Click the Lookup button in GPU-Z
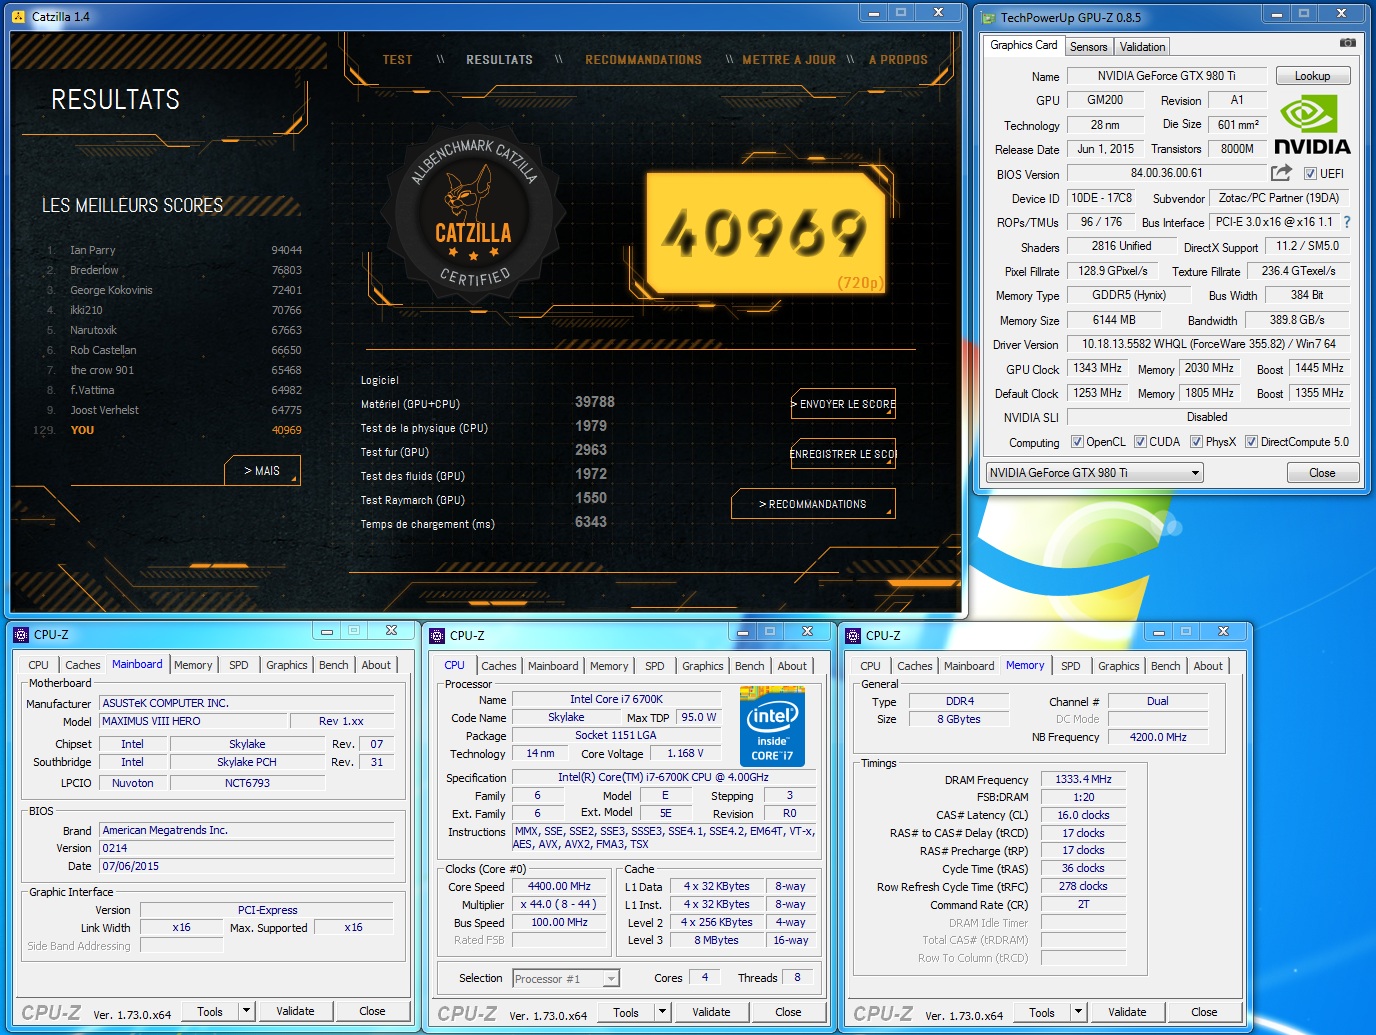 (x=1312, y=76)
